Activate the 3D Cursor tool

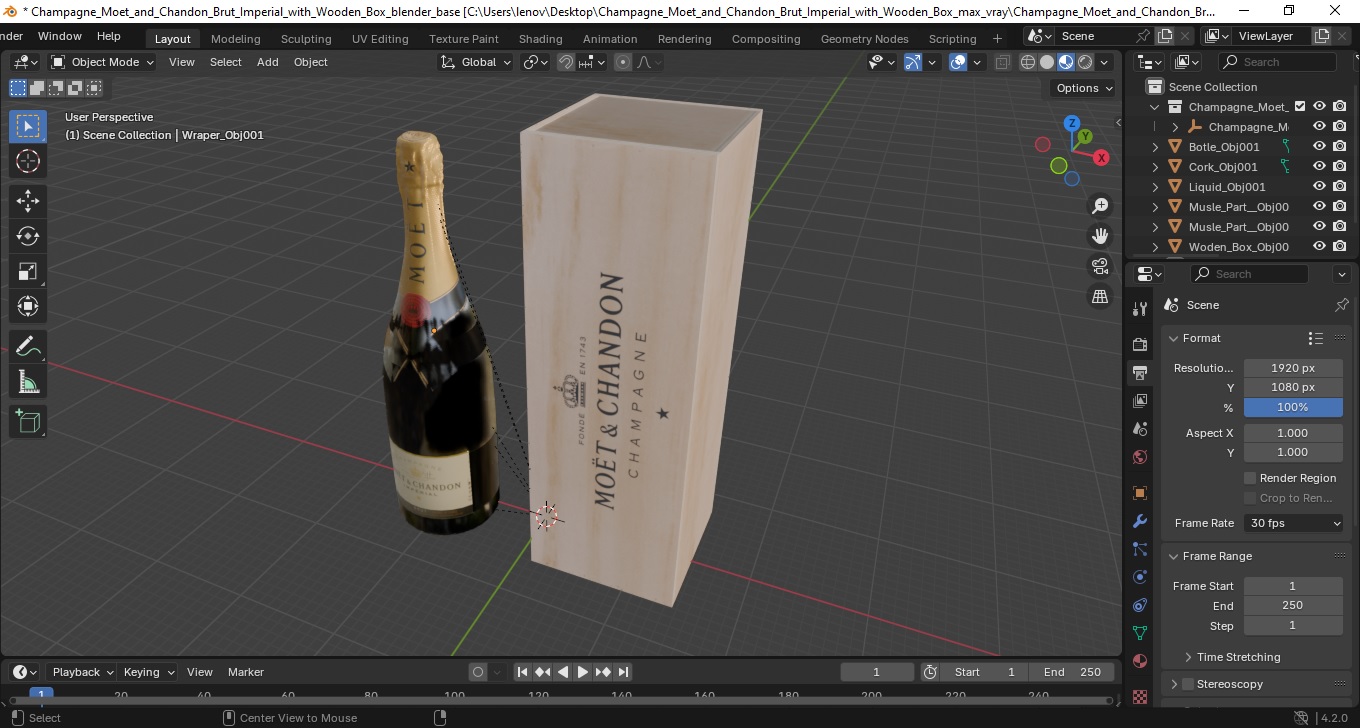click(x=28, y=161)
